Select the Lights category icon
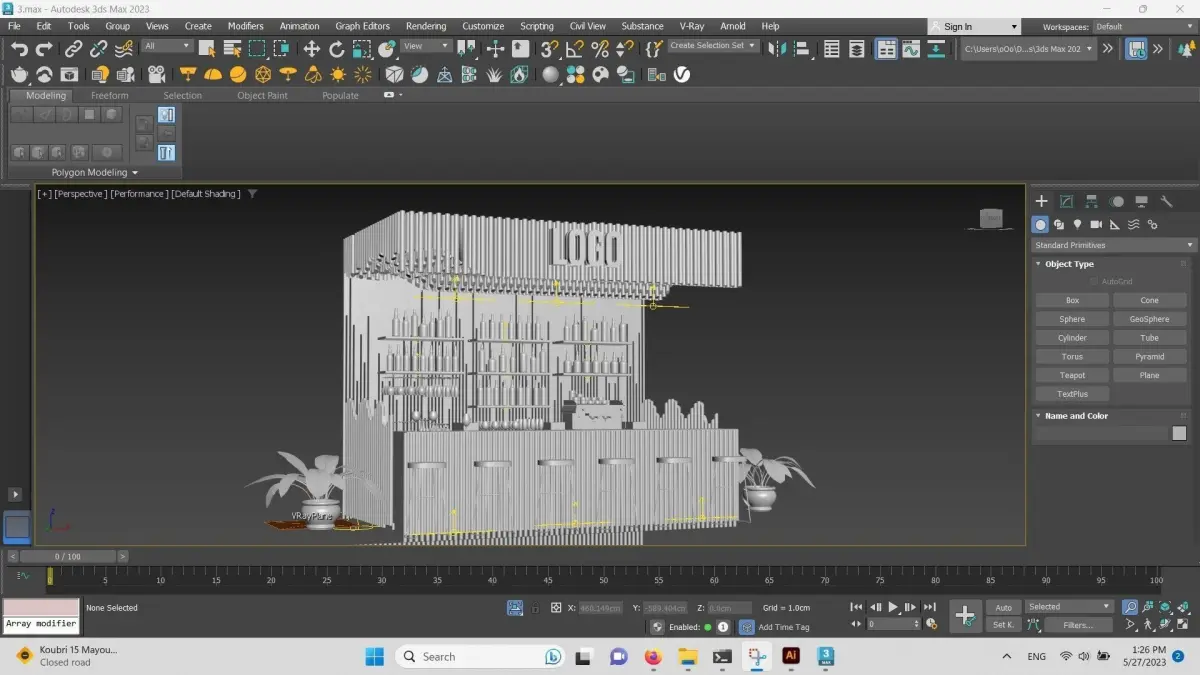1200x675 pixels. point(1077,225)
